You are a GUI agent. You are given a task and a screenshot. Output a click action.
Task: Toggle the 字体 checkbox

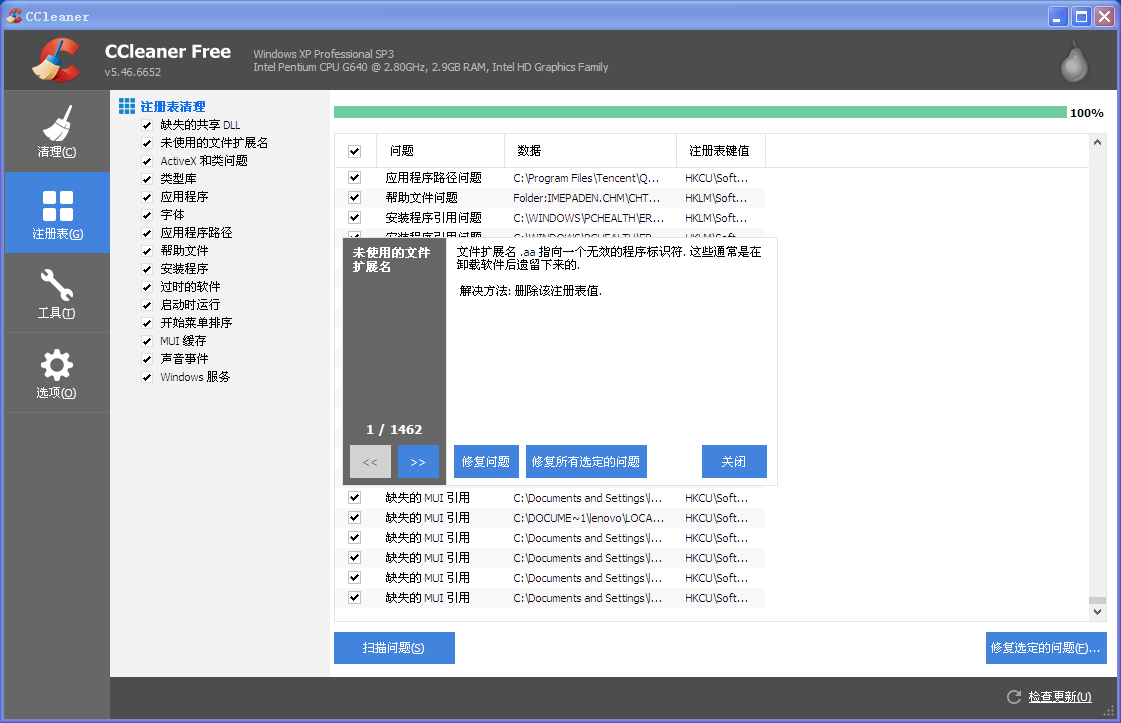coord(147,215)
